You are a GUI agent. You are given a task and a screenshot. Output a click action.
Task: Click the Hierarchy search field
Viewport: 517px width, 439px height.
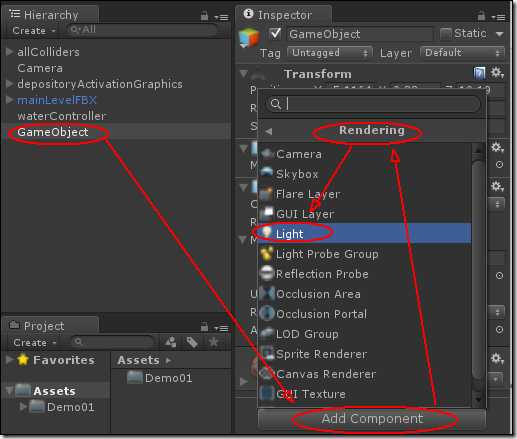click(142, 30)
